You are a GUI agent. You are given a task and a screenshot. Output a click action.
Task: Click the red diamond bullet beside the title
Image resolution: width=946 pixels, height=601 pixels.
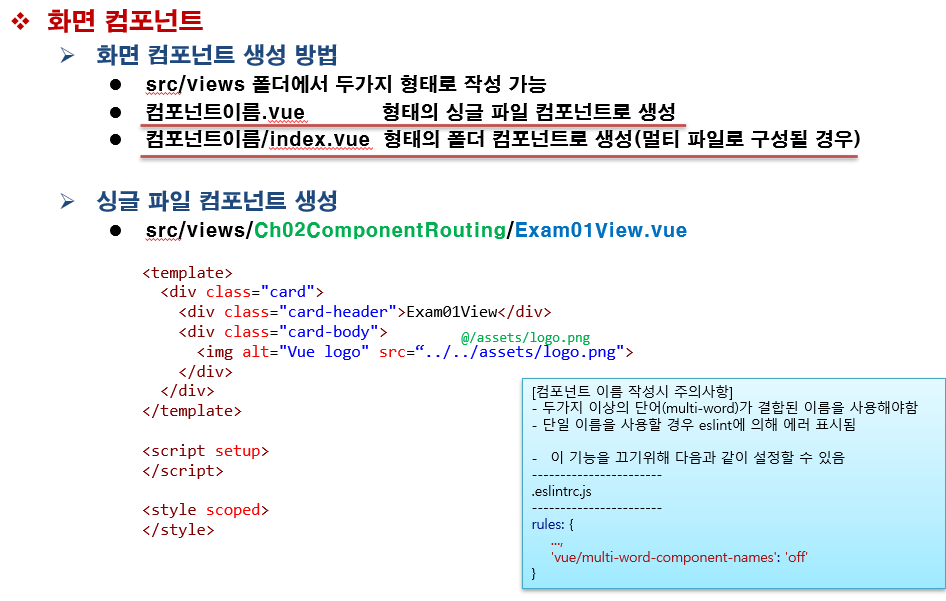click(x=21, y=22)
